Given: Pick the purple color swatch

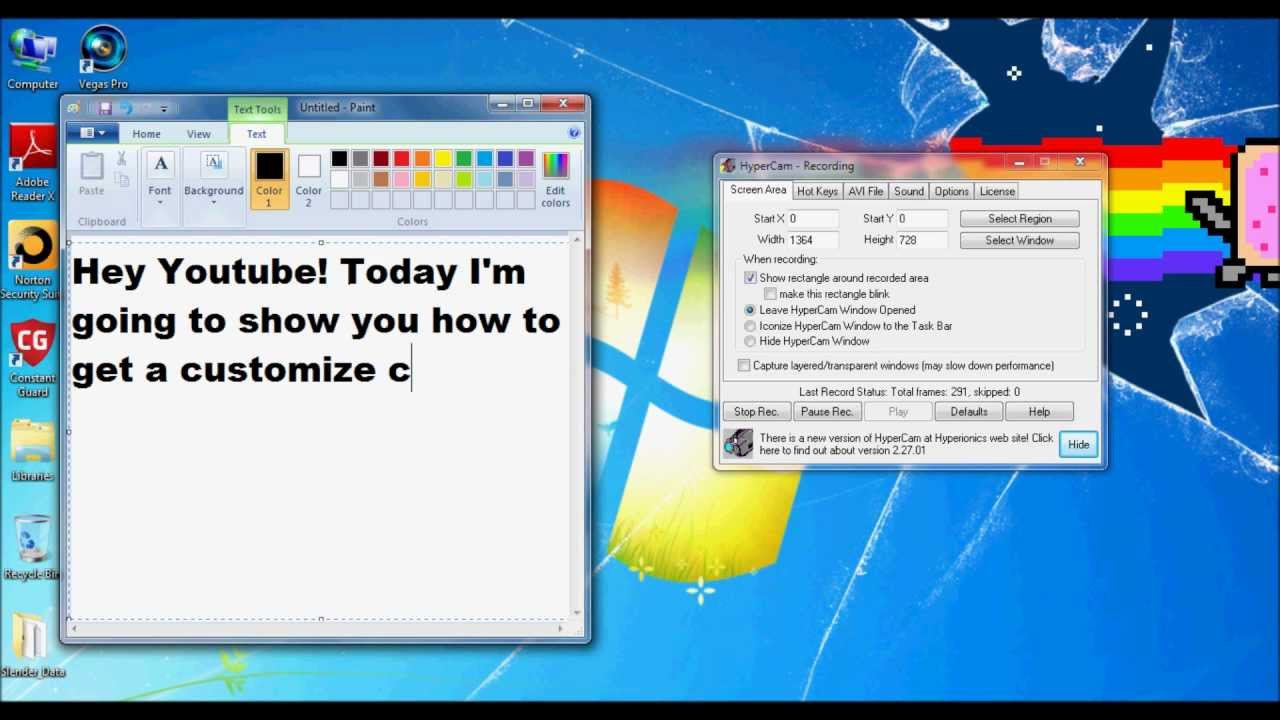Looking at the screenshot, I should point(526,159).
